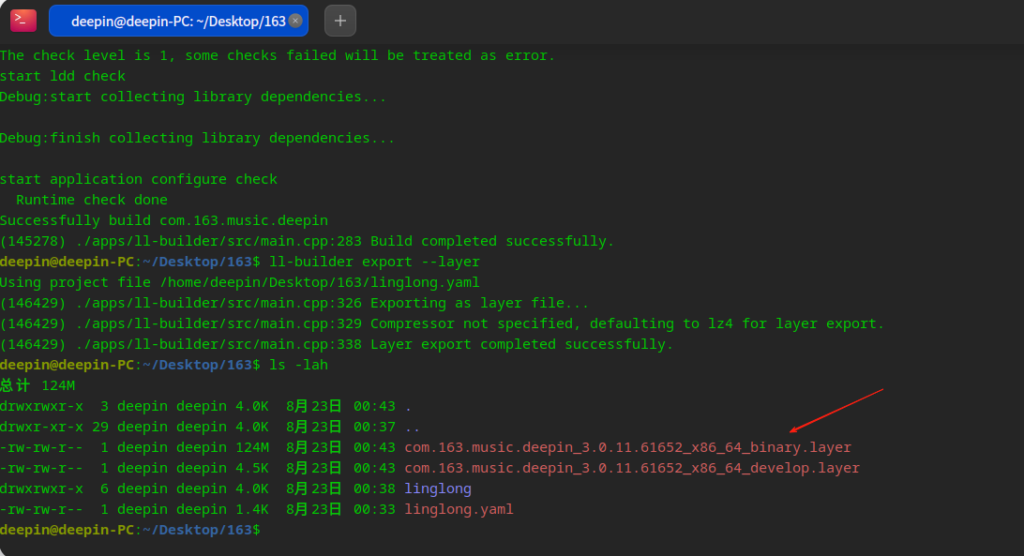This screenshot has height=556, width=1024.
Task: Click the x86_64_develop.layer file name
Action: tap(631, 468)
